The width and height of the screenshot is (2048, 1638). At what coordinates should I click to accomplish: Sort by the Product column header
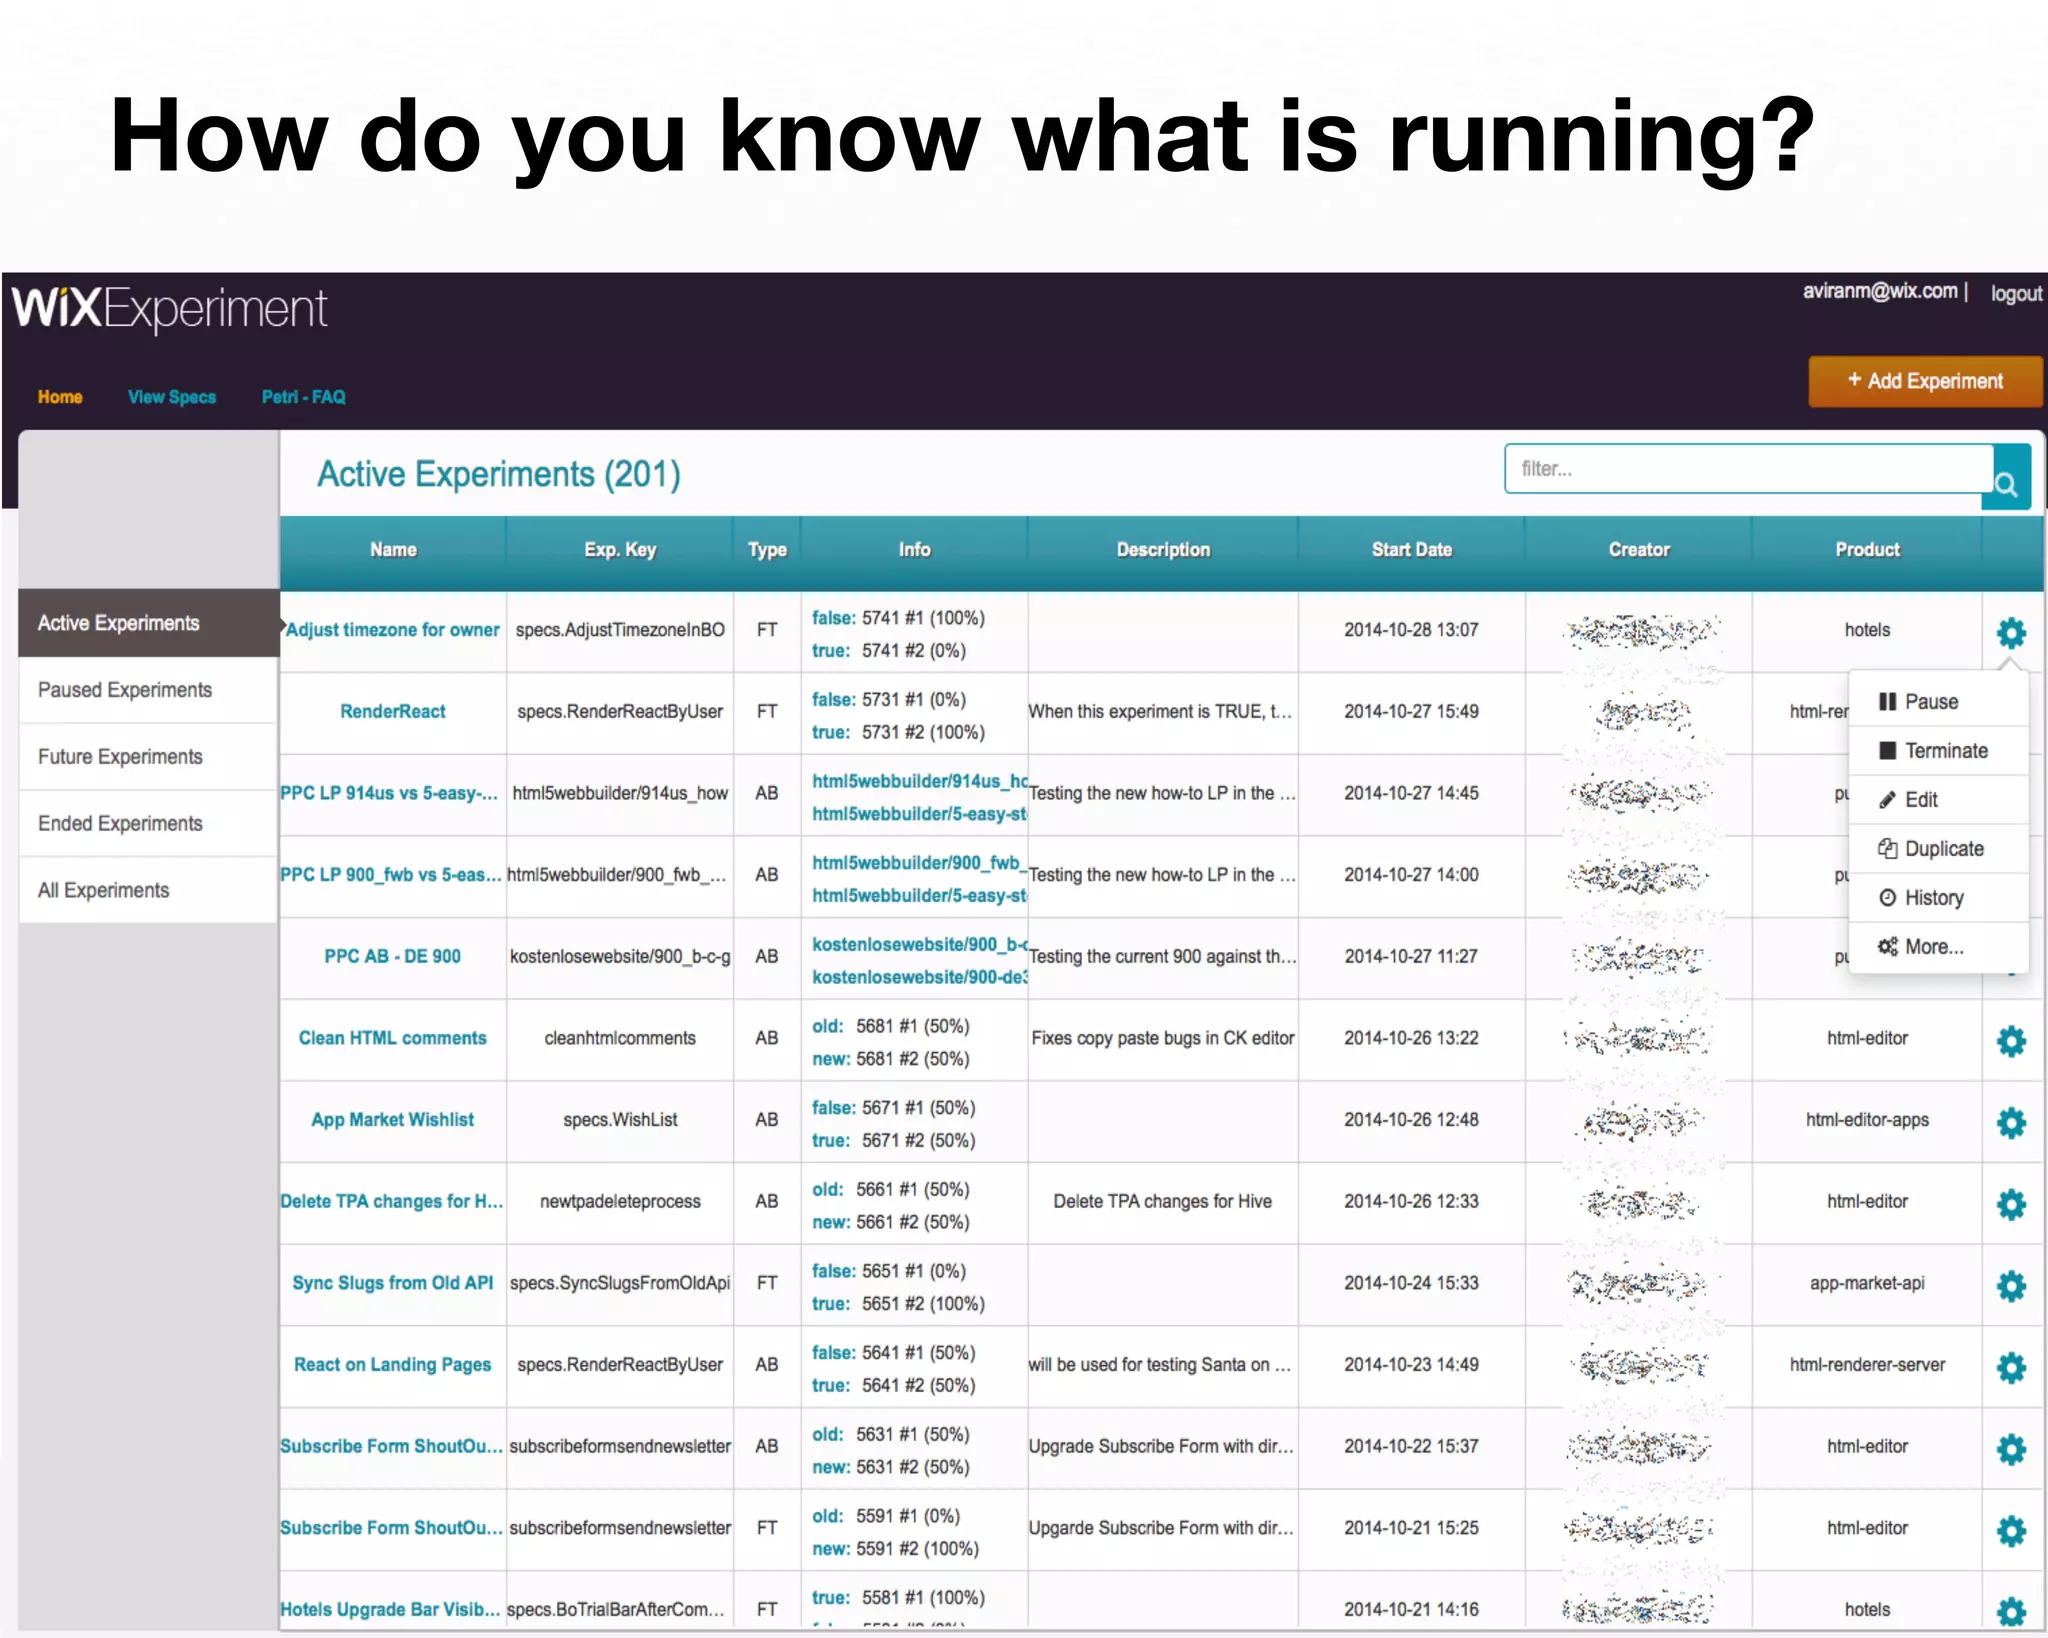point(1867,550)
